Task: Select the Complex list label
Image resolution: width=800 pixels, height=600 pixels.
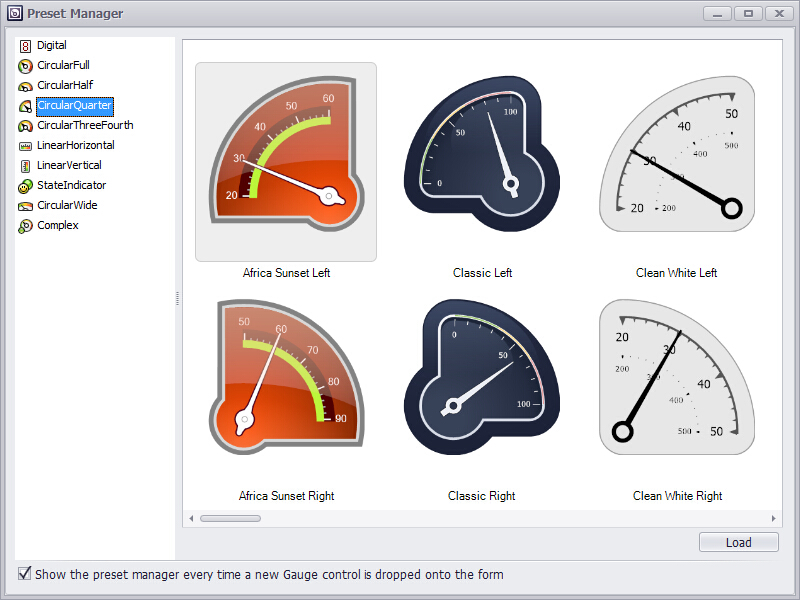Action: [x=58, y=225]
